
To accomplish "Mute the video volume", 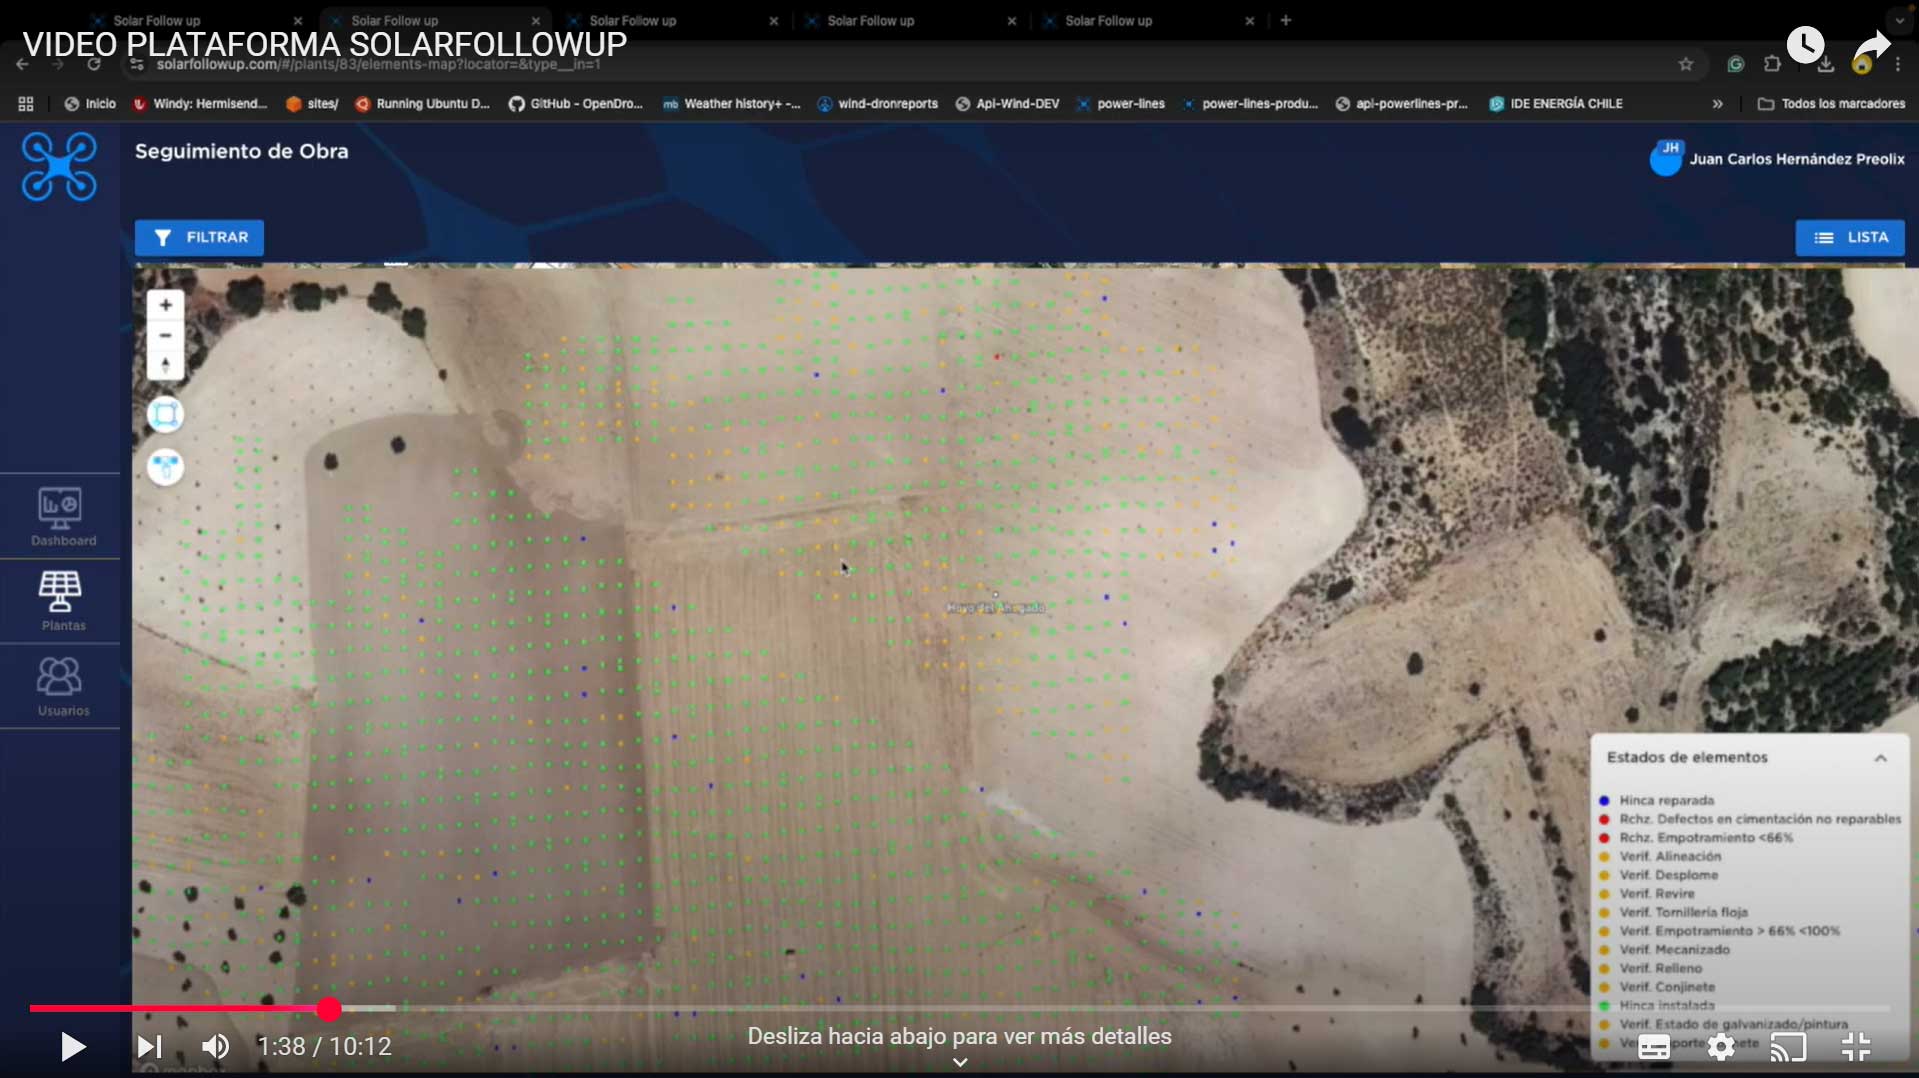I will [x=215, y=1047].
